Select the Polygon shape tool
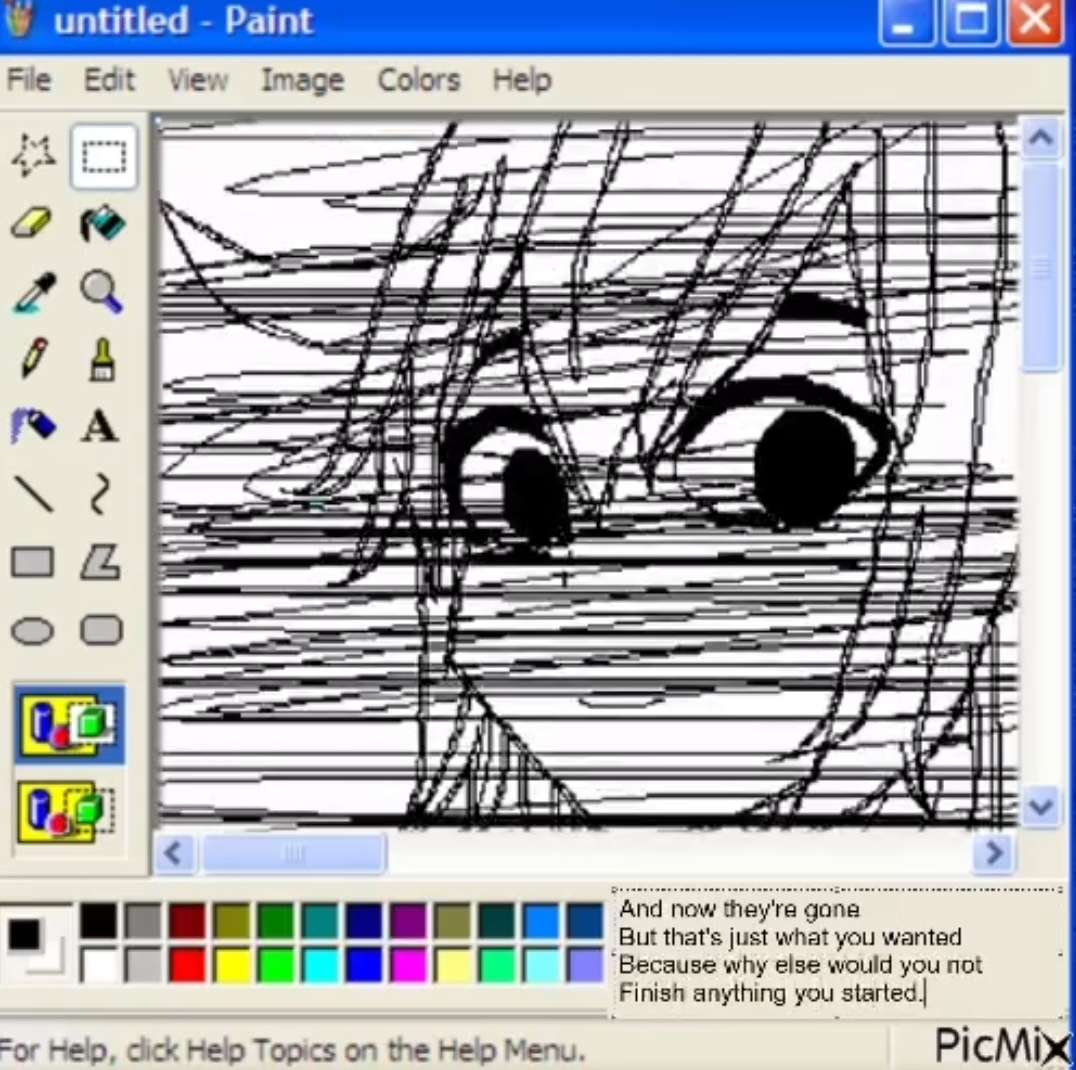 pyautogui.click(x=101, y=562)
